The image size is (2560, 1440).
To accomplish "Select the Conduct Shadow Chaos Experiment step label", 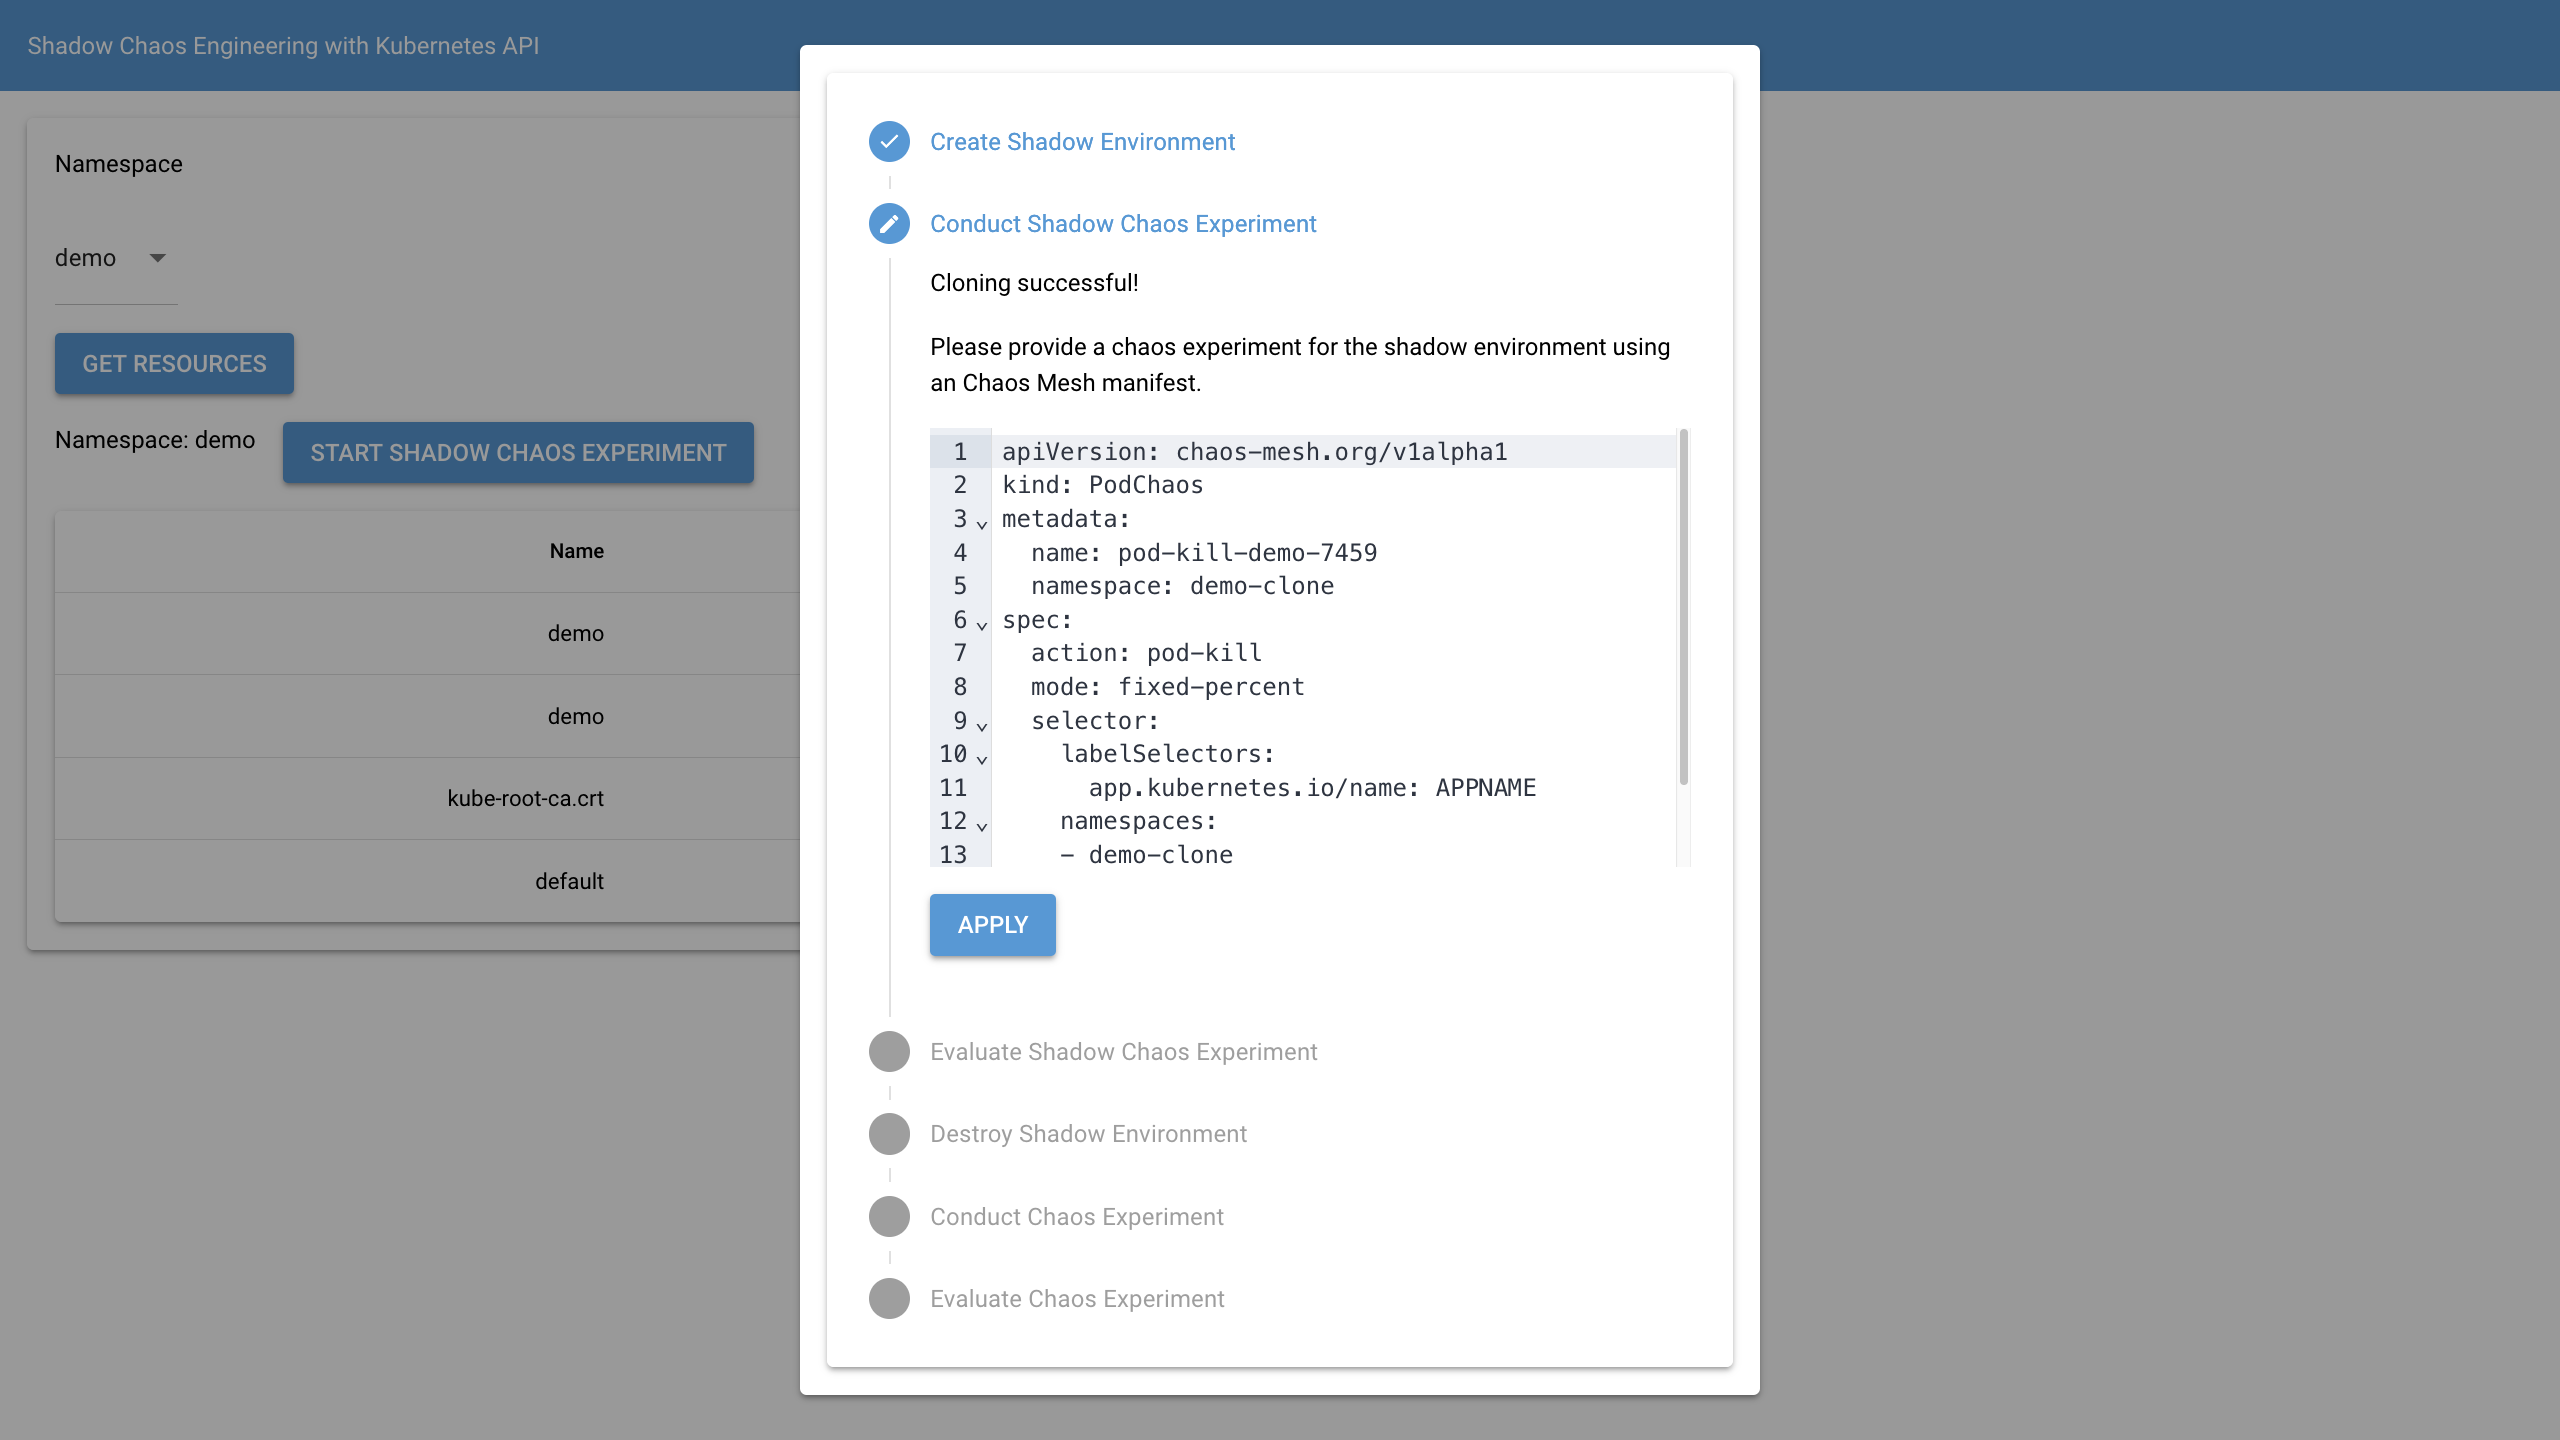I will coord(1122,224).
